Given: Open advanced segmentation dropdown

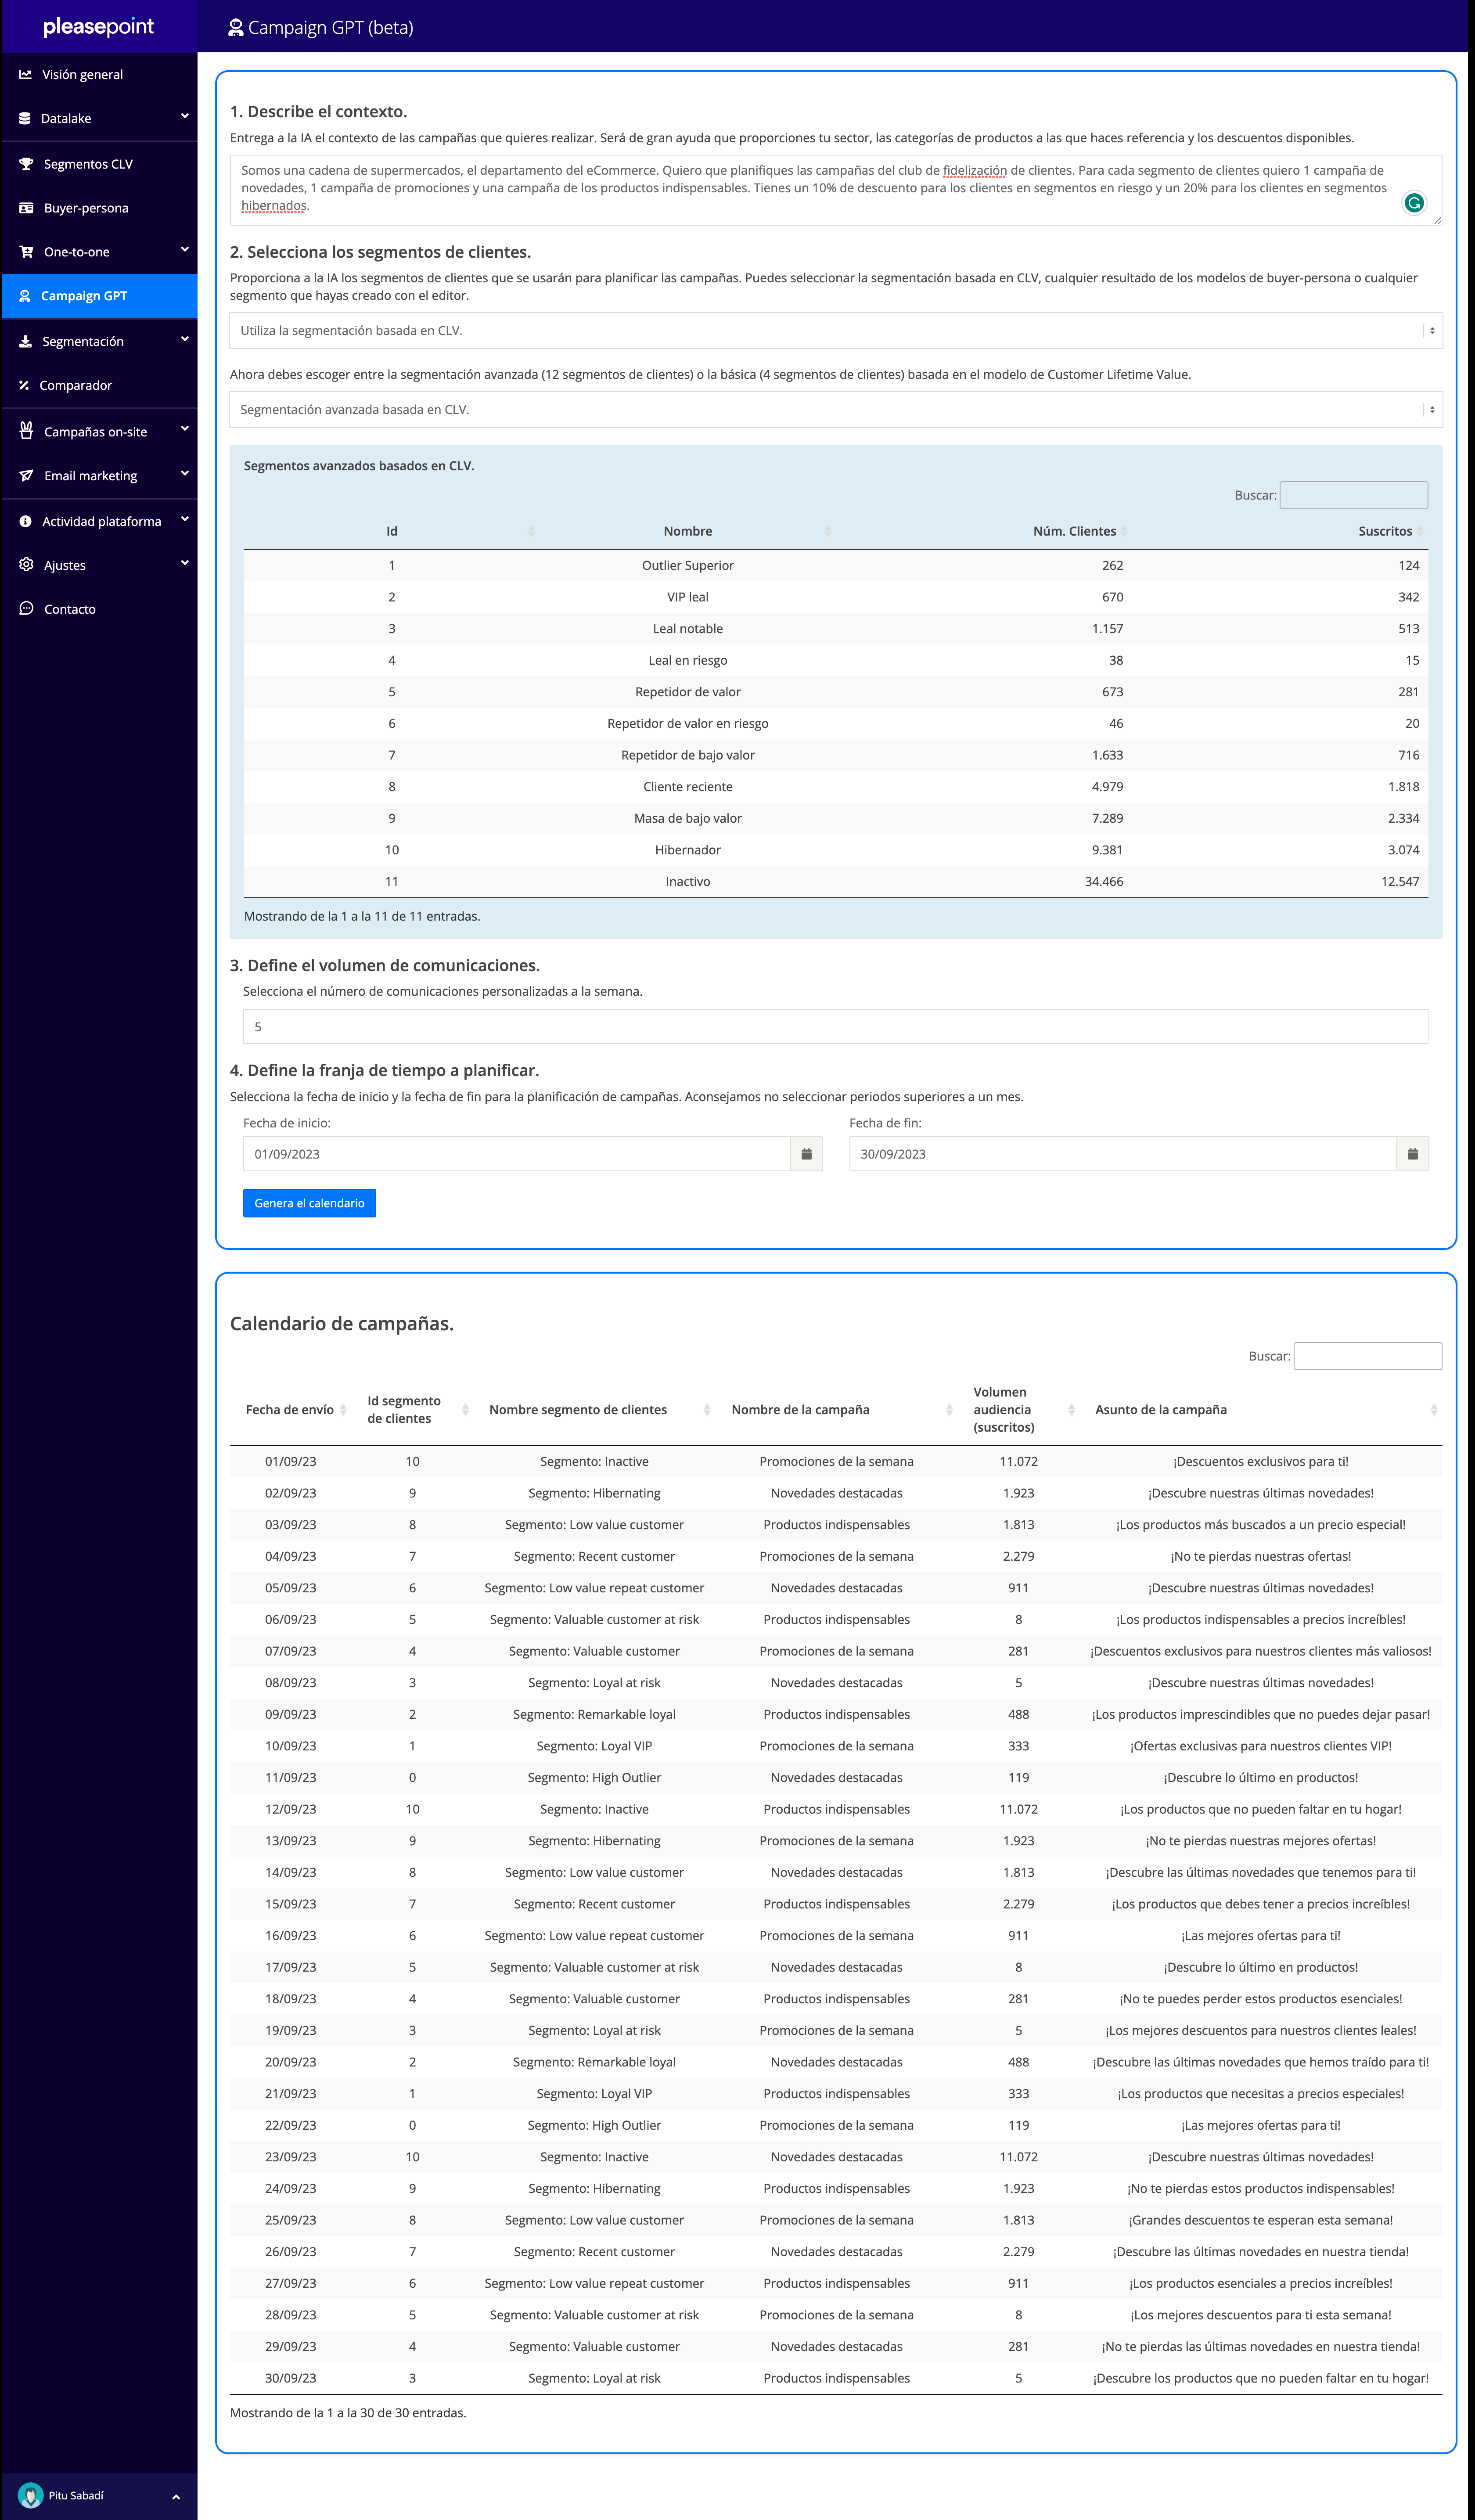Looking at the screenshot, I should [x=835, y=409].
